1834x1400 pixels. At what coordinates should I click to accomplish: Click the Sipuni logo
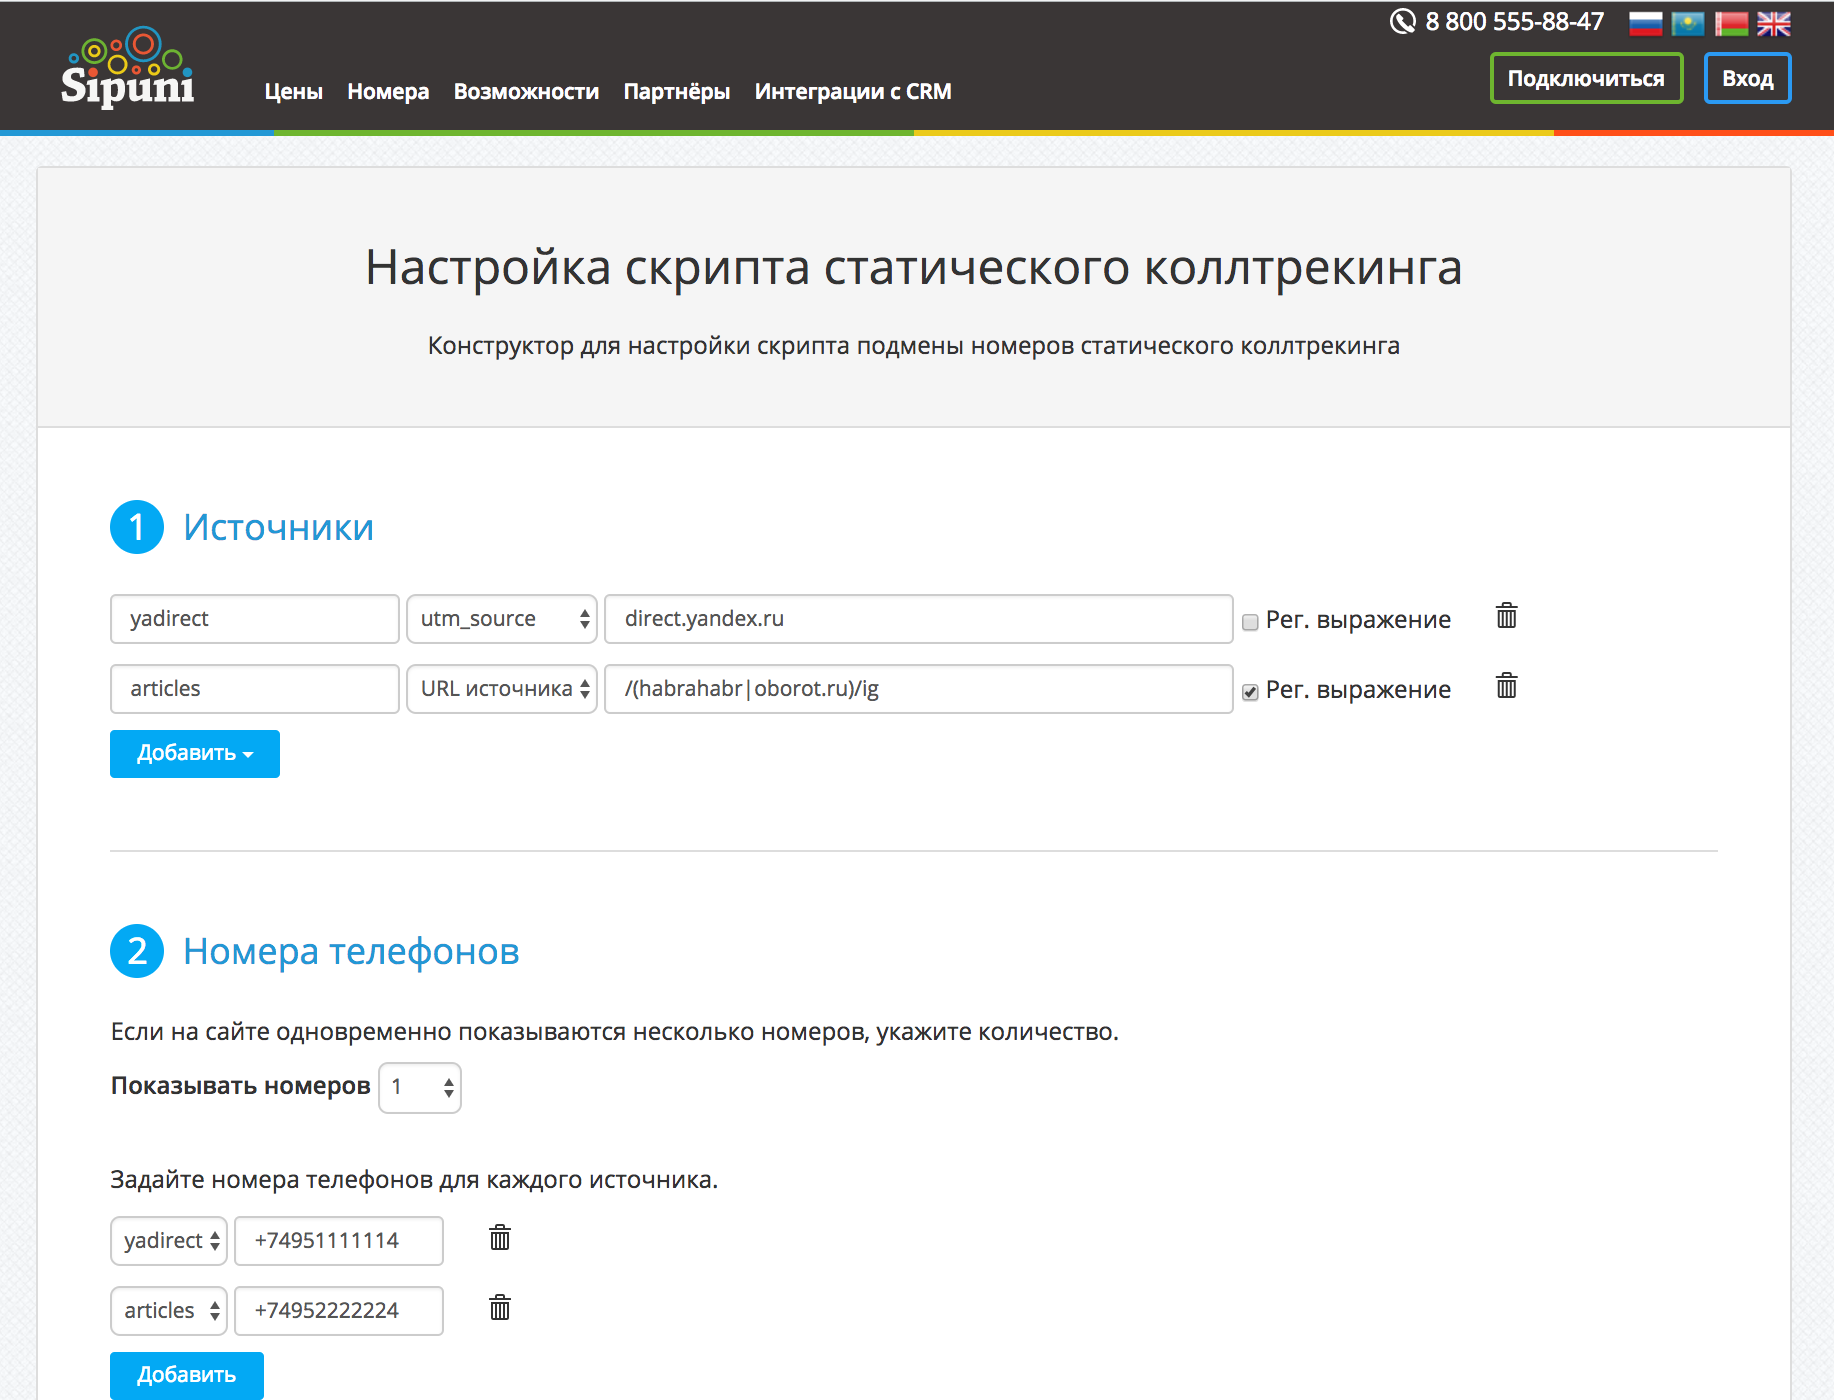[x=127, y=67]
